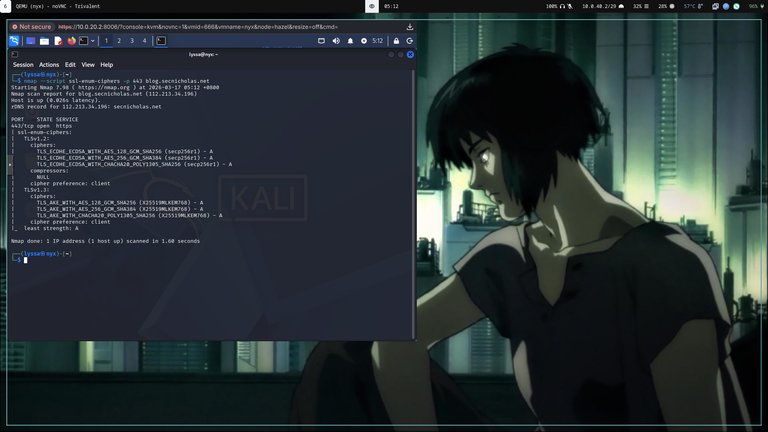This screenshot has height=432, width=768.
Task: Open the terminal emulator launcher icon
Action: [x=84, y=41]
